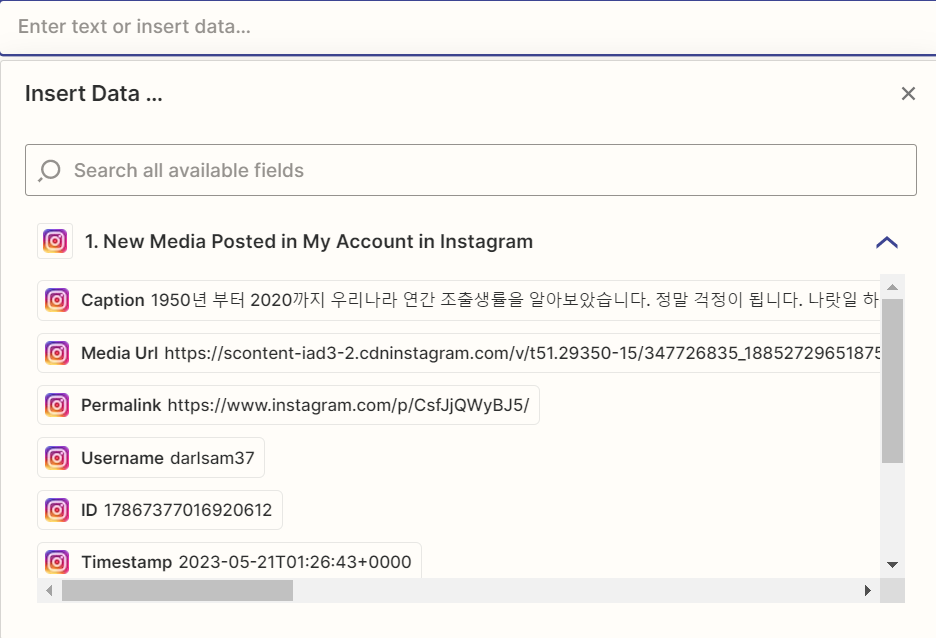Collapse the New Media Posted in Instagram section
The width and height of the screenshot is (936, 638).
coord(886,242)
